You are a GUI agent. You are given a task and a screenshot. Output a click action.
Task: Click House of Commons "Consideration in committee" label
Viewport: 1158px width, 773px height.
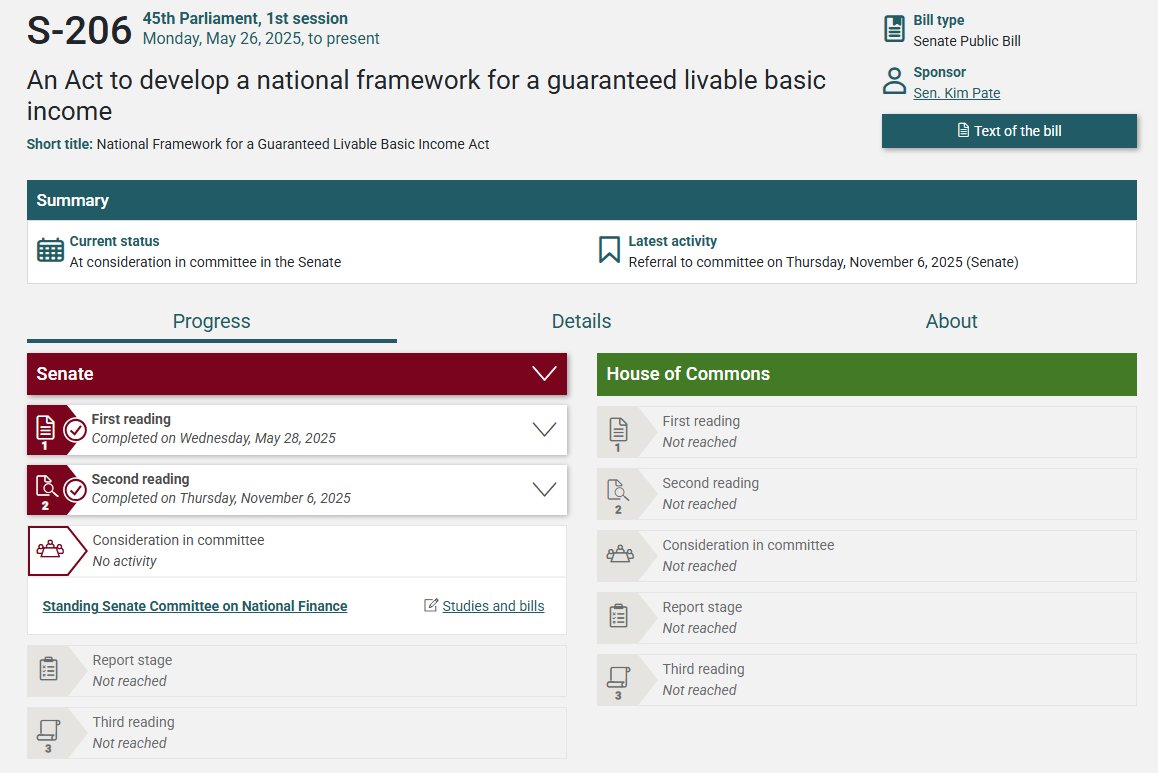(748, 545)
